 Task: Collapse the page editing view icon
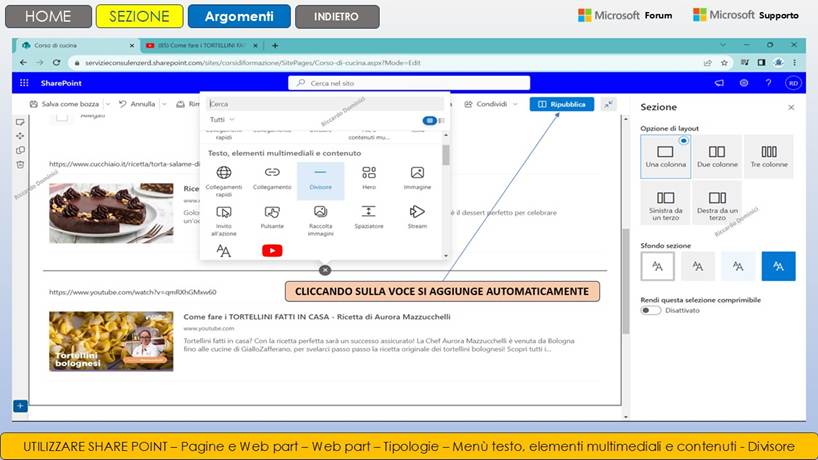click(x=609, y=104)
